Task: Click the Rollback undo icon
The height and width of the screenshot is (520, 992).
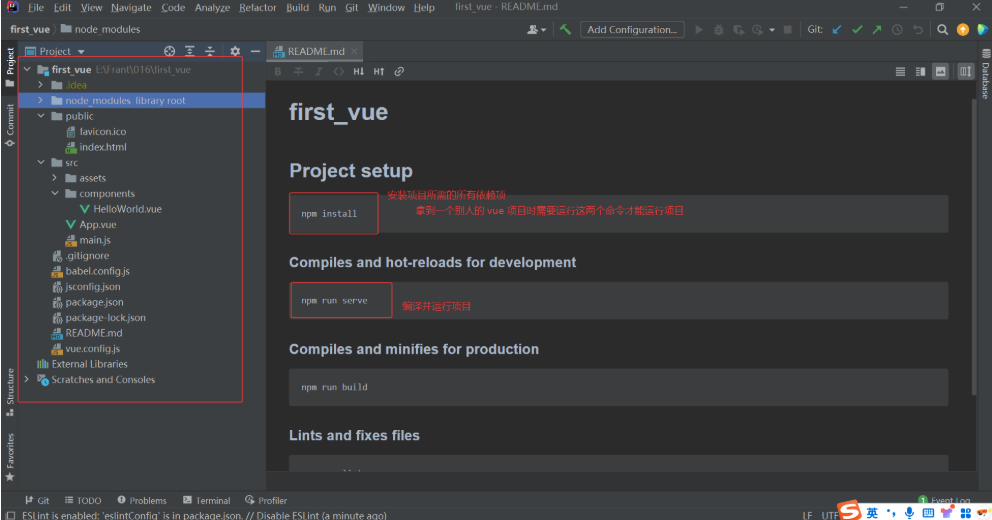Action: point(917,30)
